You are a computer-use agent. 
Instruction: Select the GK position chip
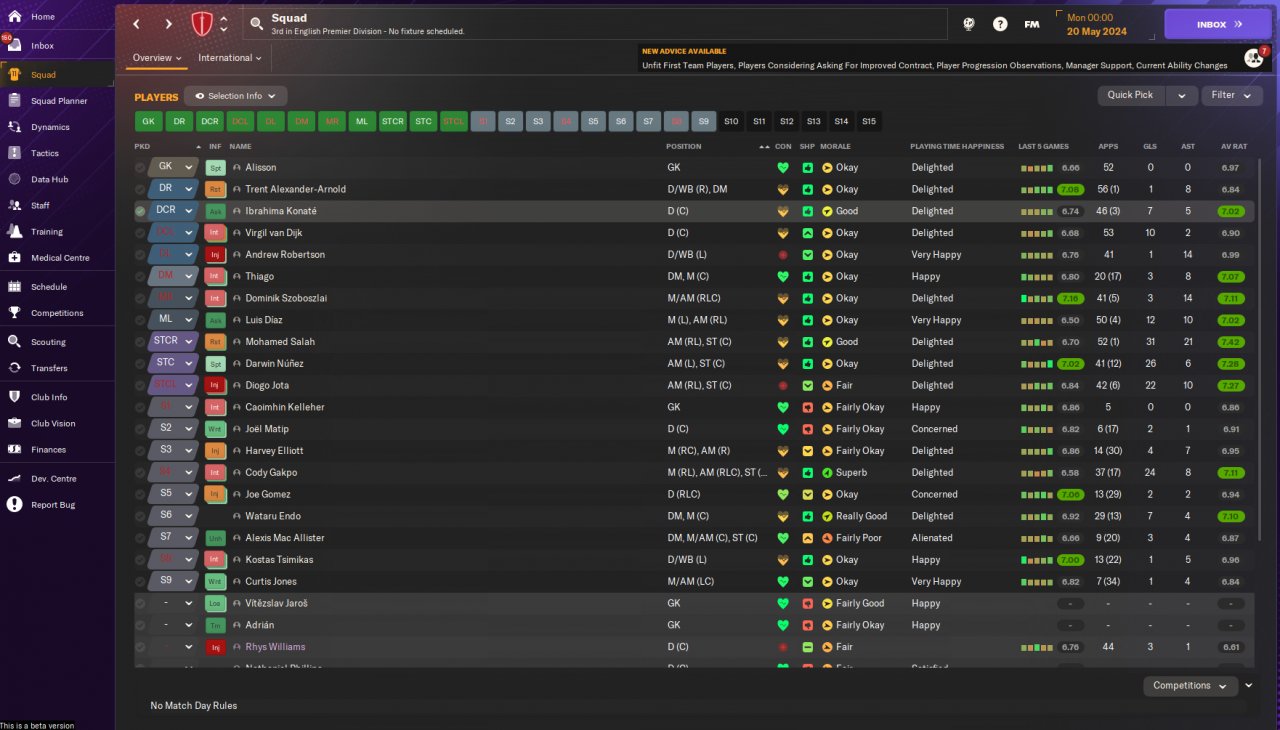point(149,122)
